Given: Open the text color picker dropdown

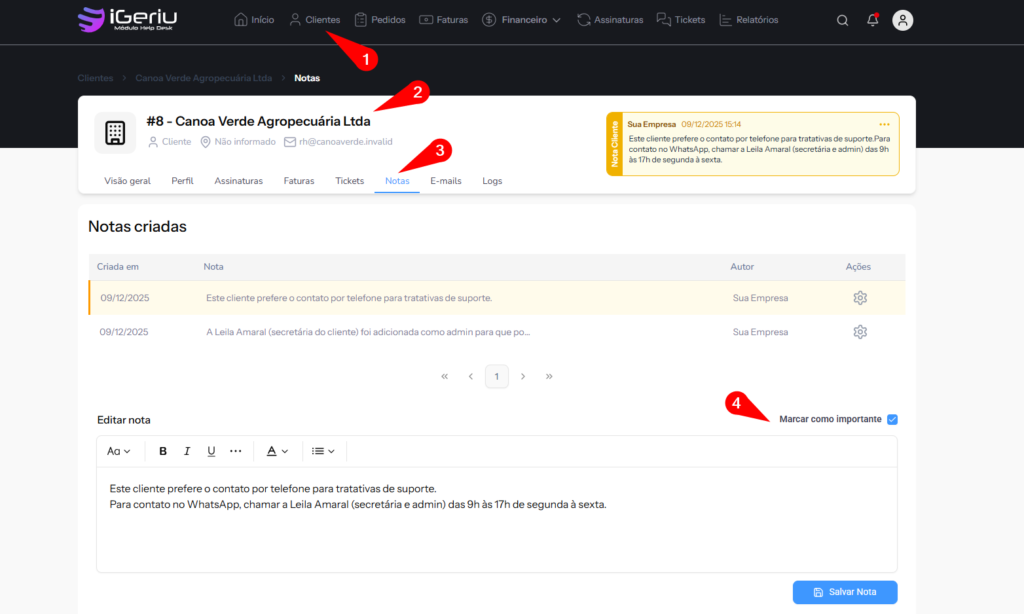Looking at the screenshot, I should click(x=277, y=451).
